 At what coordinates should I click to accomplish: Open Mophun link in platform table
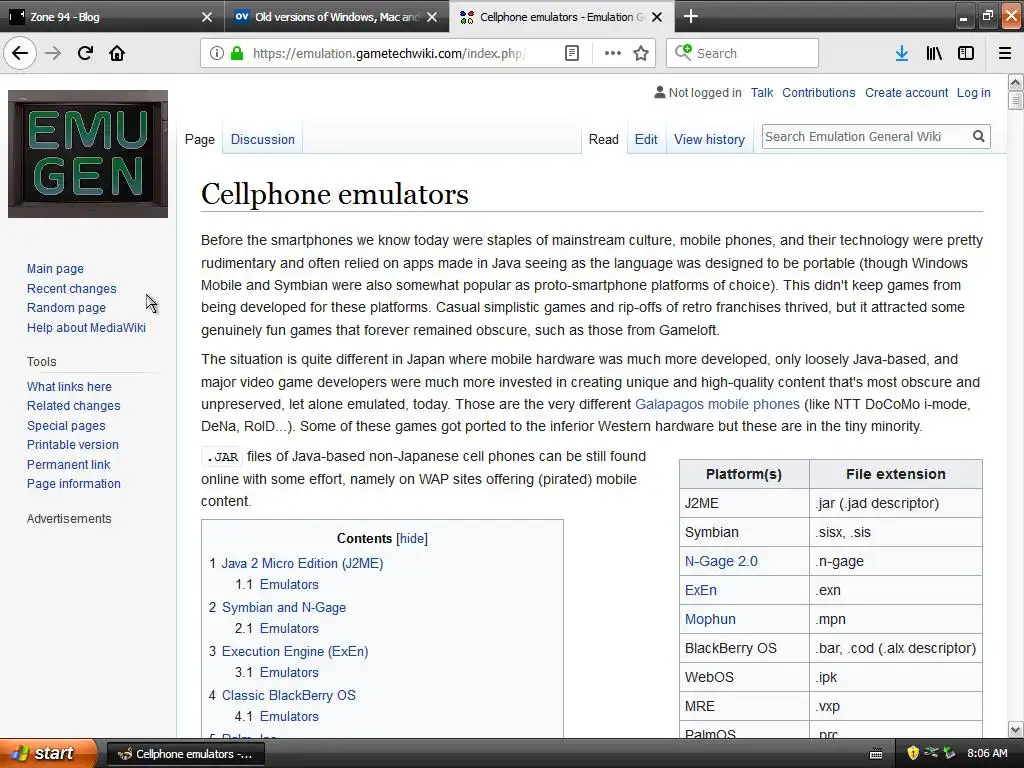[x=710, y=619]
